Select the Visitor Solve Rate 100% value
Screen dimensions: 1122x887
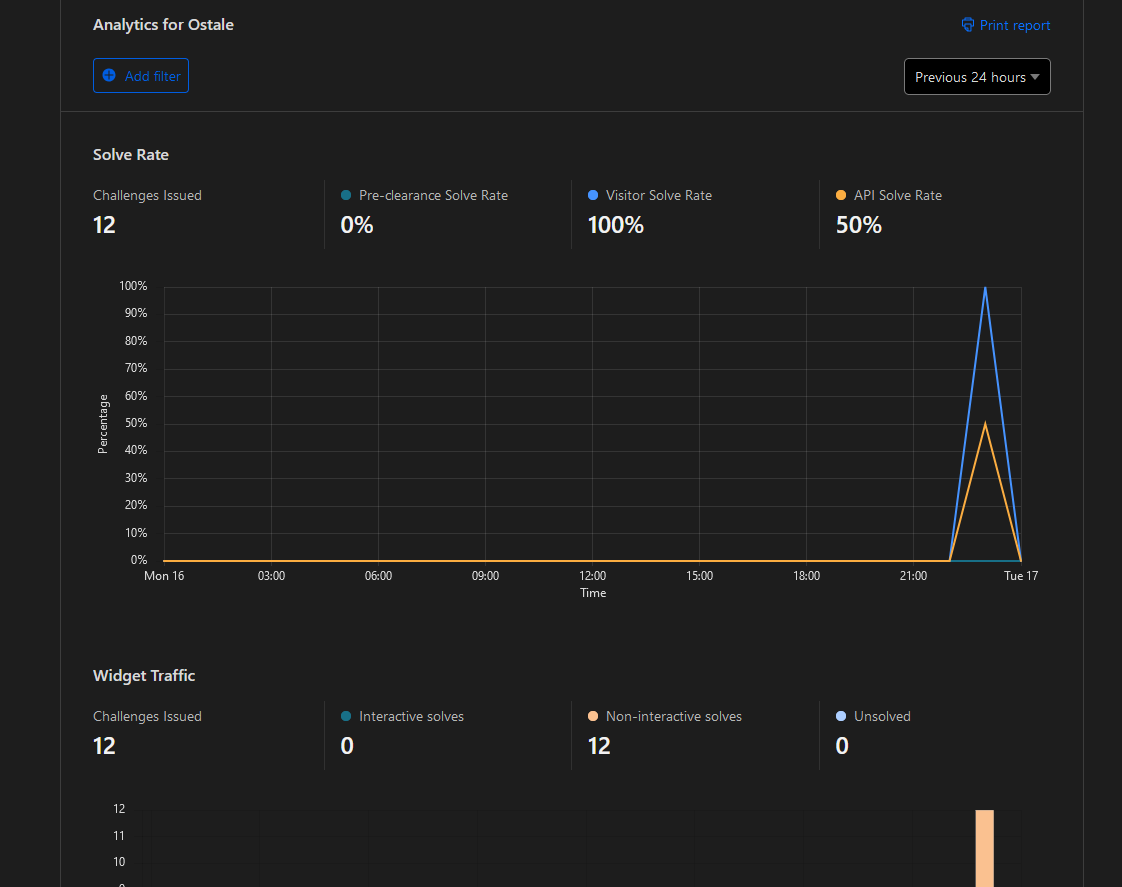click(615, 225)
